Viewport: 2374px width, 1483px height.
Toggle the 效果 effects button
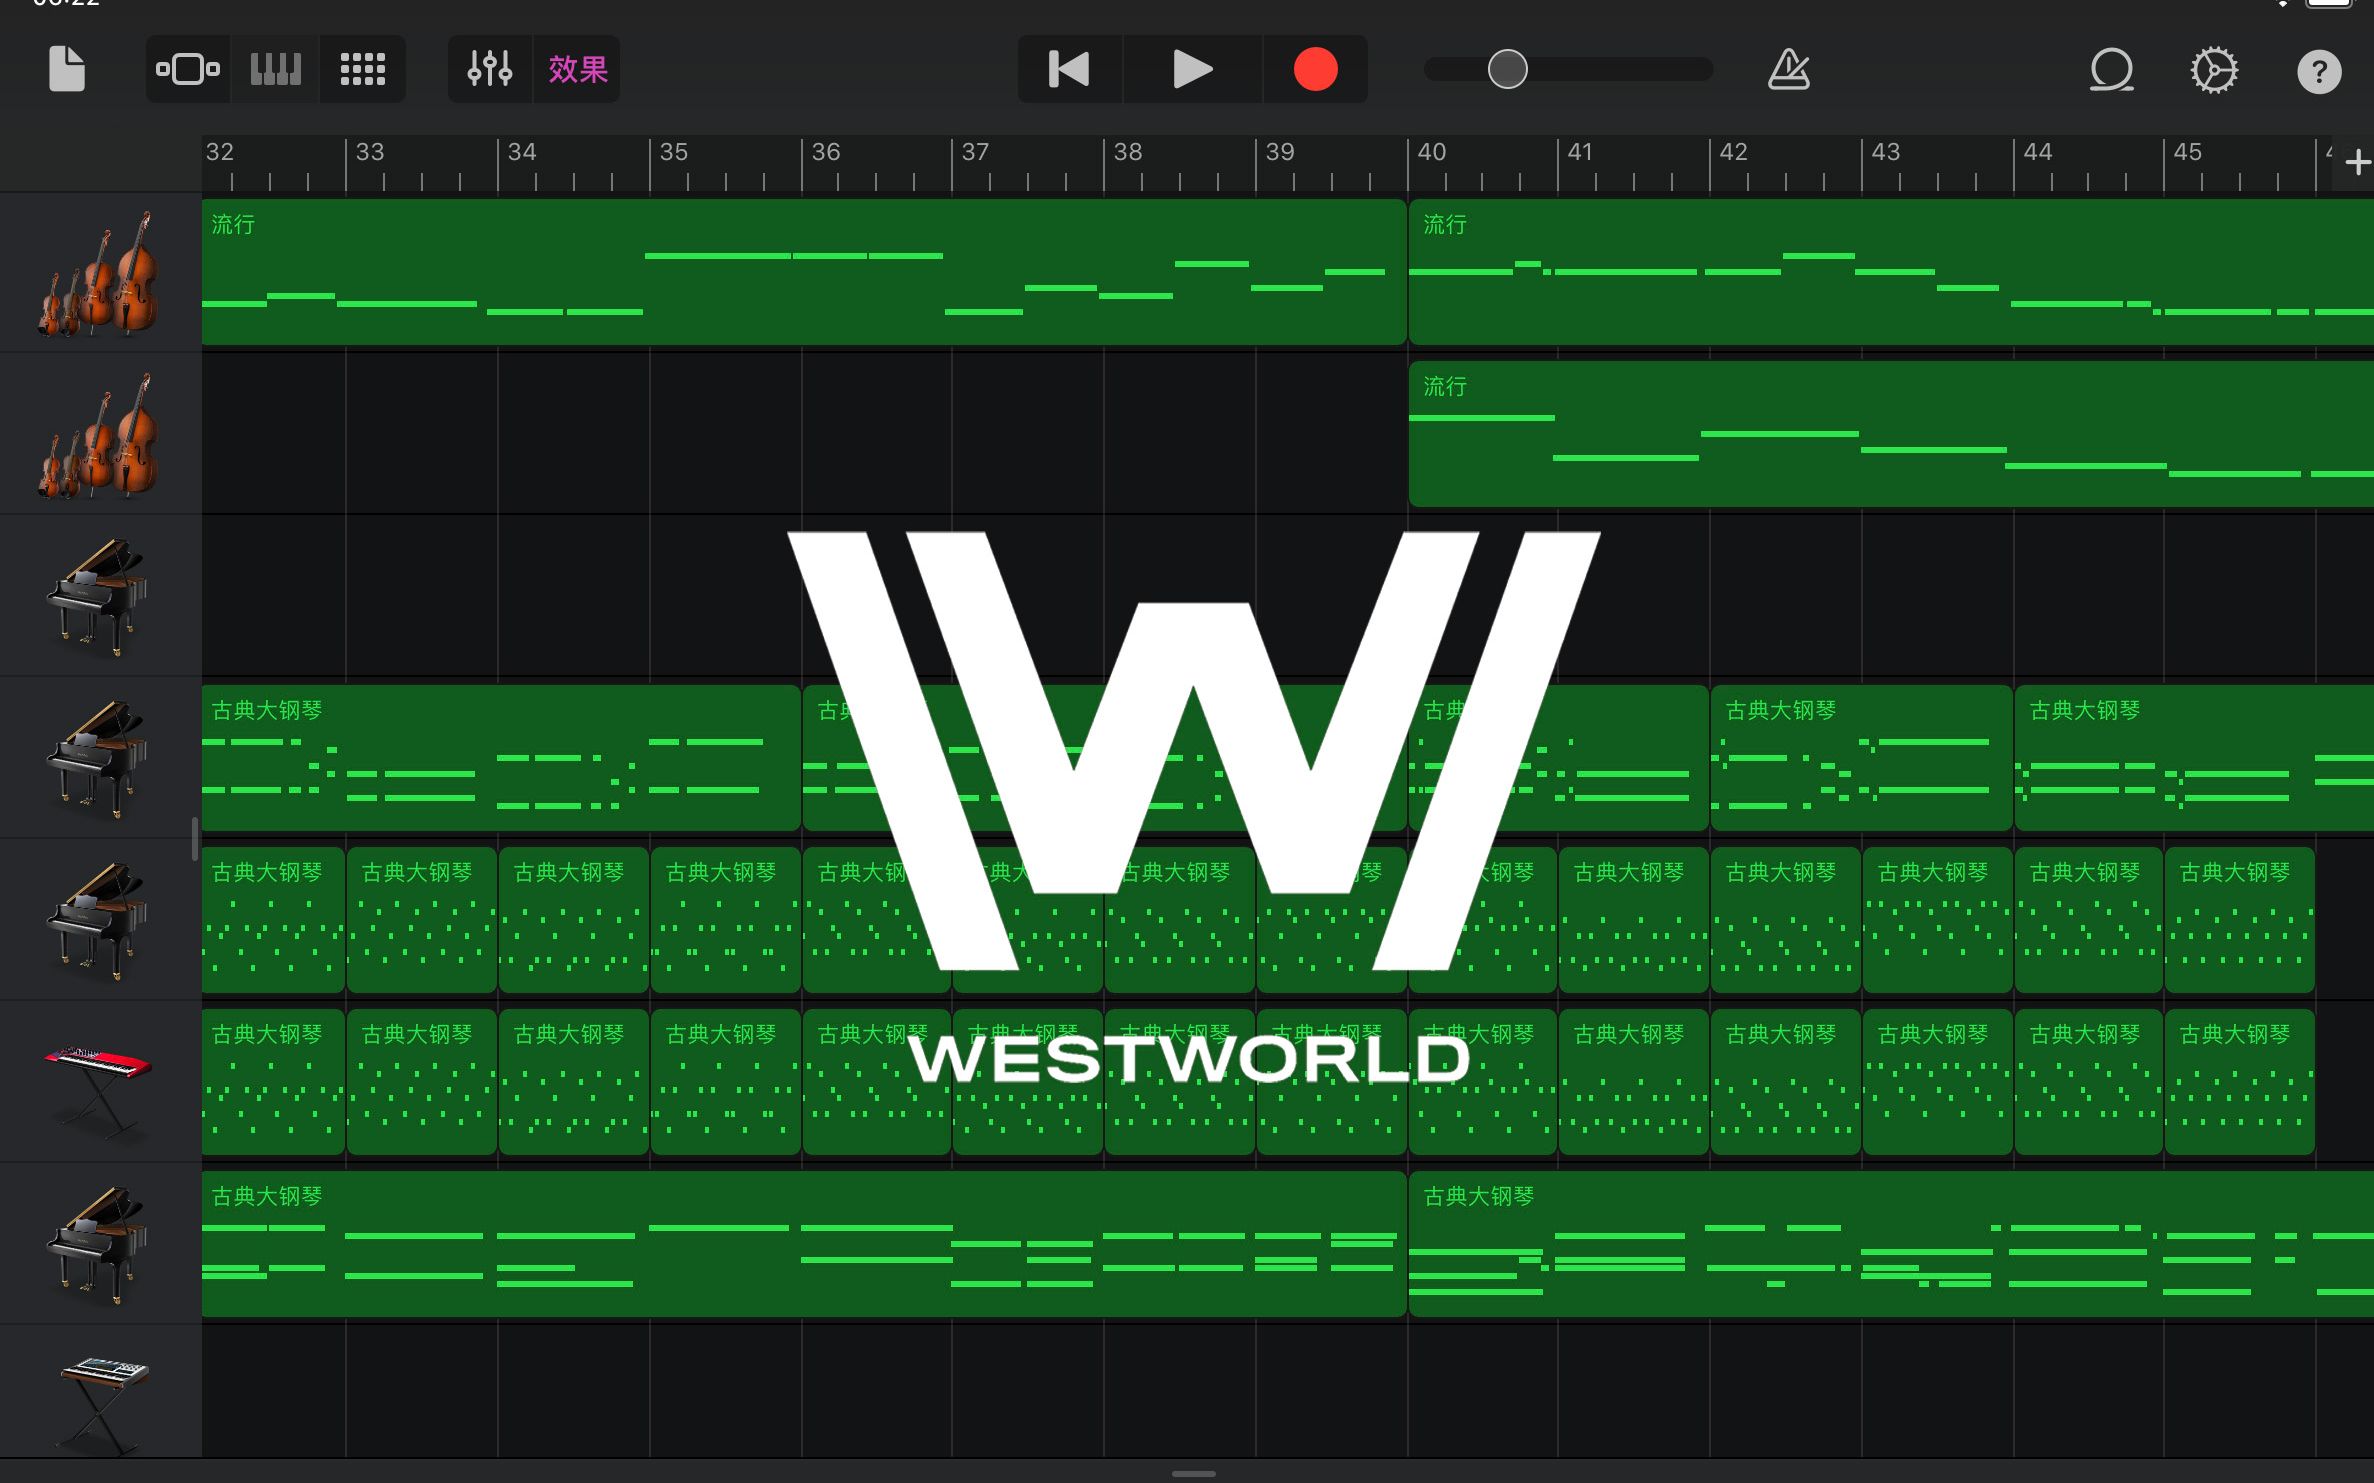(577, 69)
